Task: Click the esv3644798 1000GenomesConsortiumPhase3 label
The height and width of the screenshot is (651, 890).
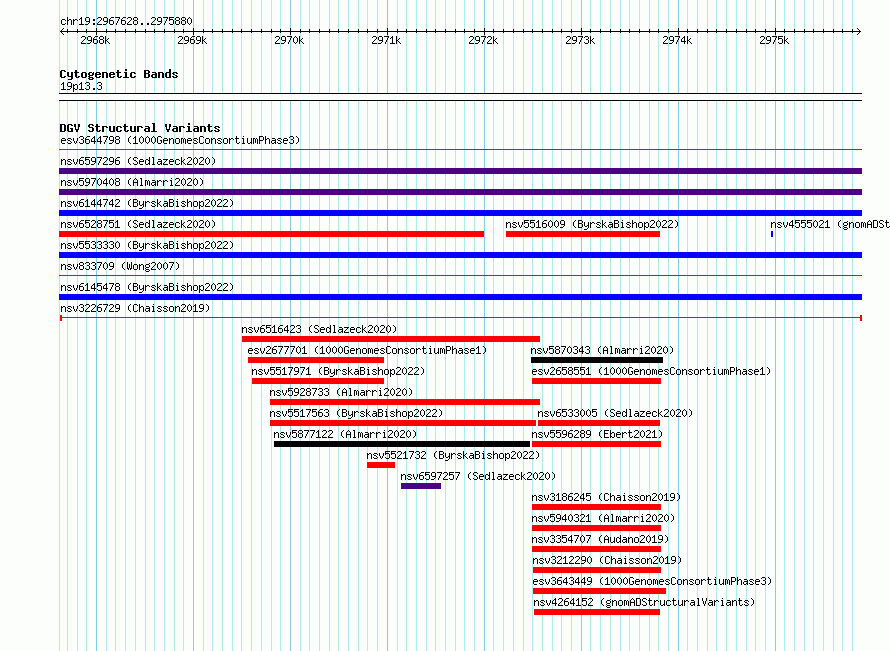Action: click(180, 140)
